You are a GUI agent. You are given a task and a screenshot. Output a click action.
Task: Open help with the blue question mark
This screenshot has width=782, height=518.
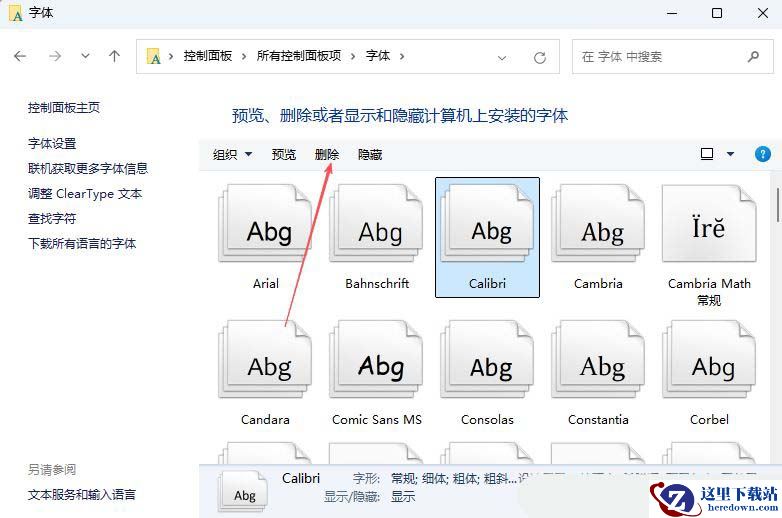click(763, 154)
